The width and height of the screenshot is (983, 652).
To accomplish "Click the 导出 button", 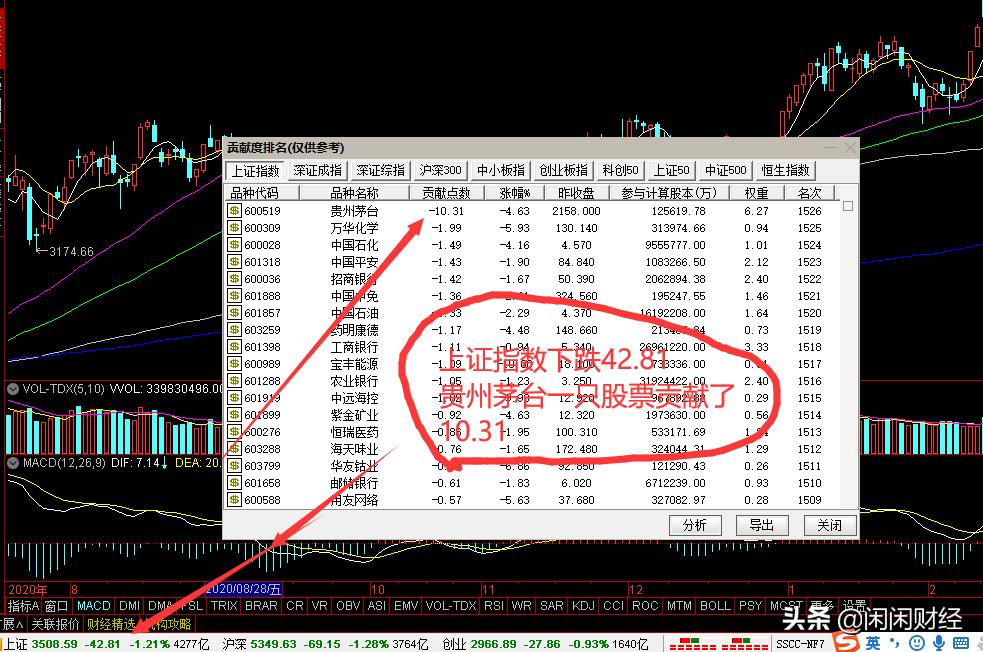I will tap(762, 525).
